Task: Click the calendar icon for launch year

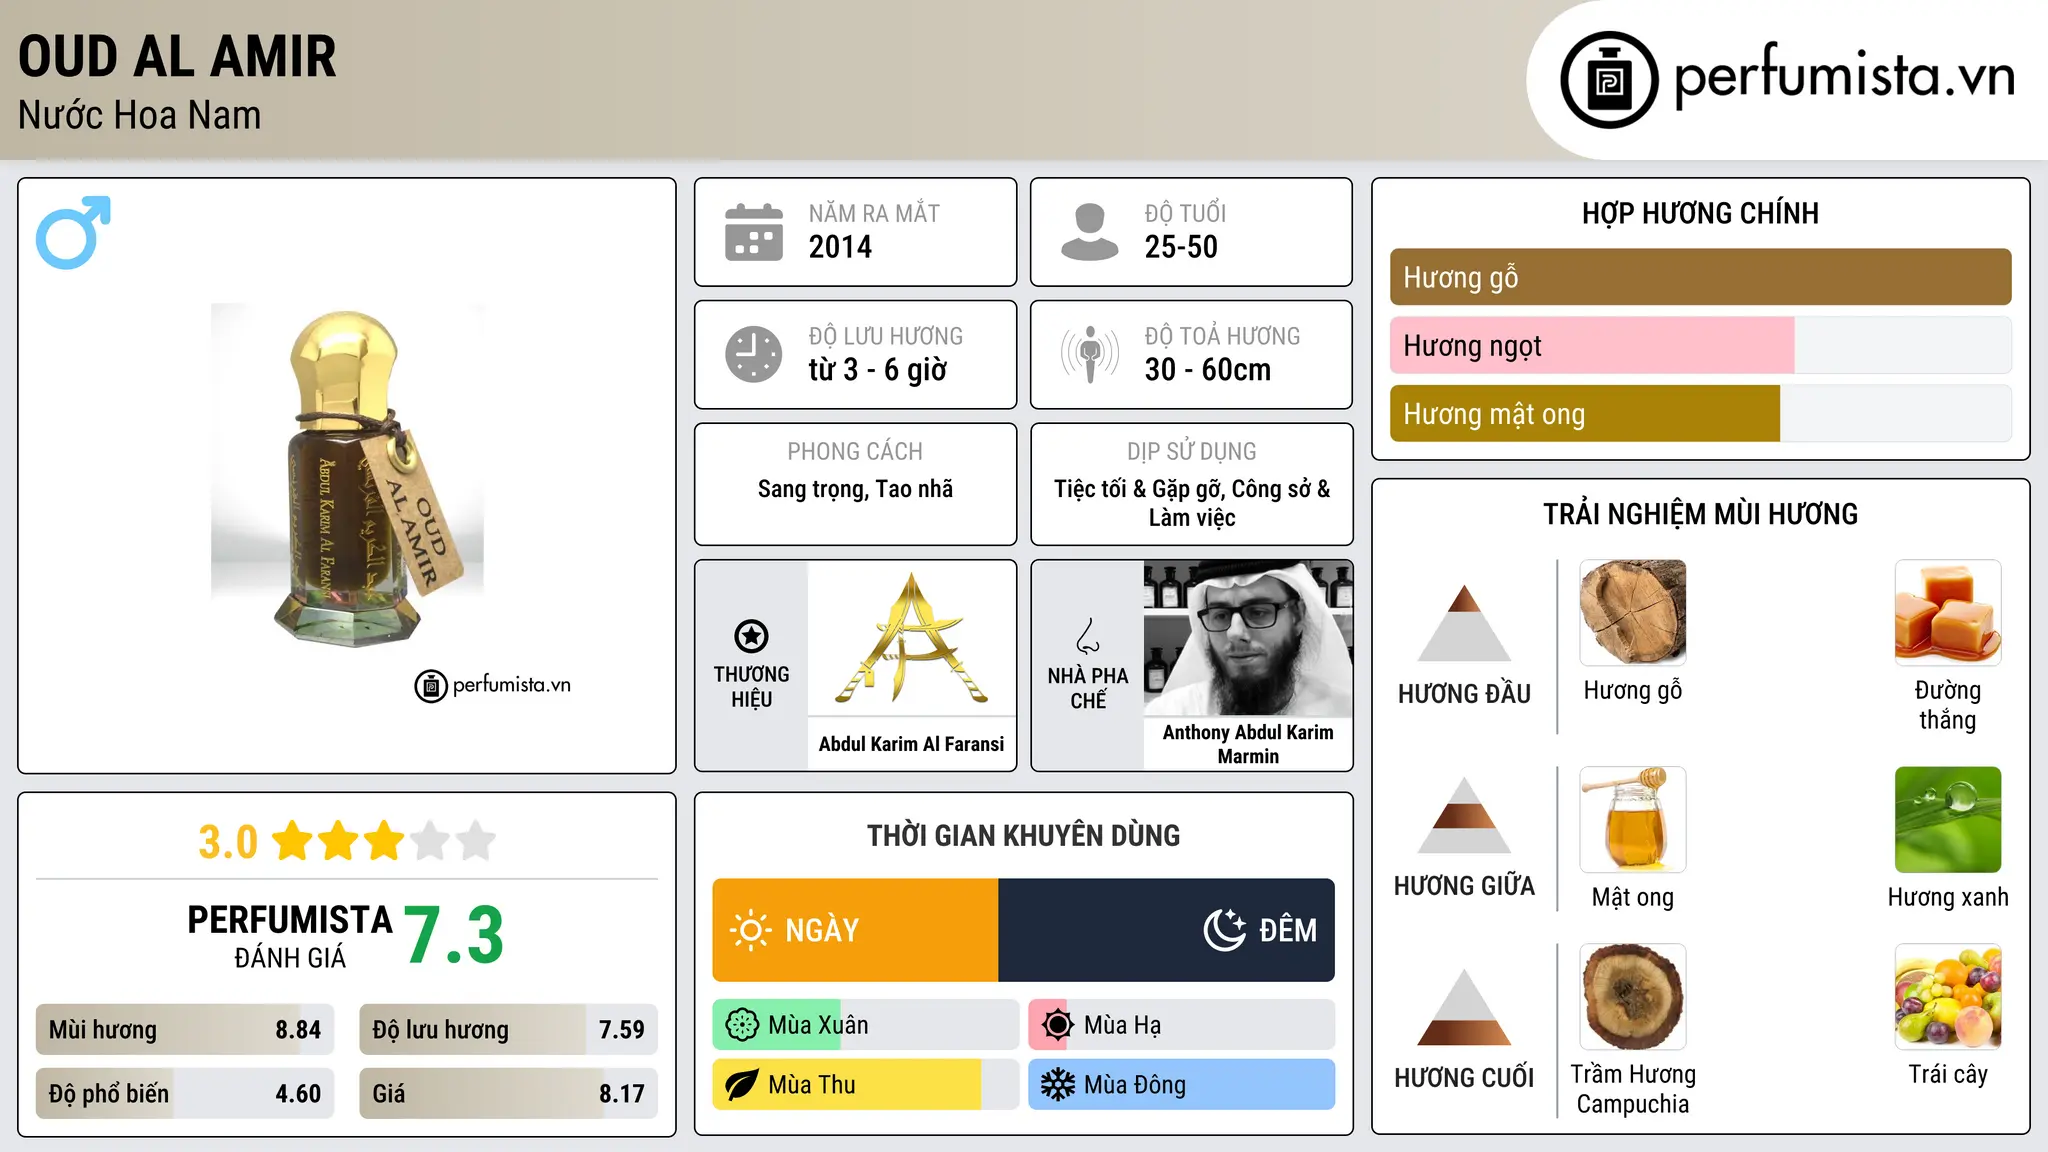Action: click(753, 232)
